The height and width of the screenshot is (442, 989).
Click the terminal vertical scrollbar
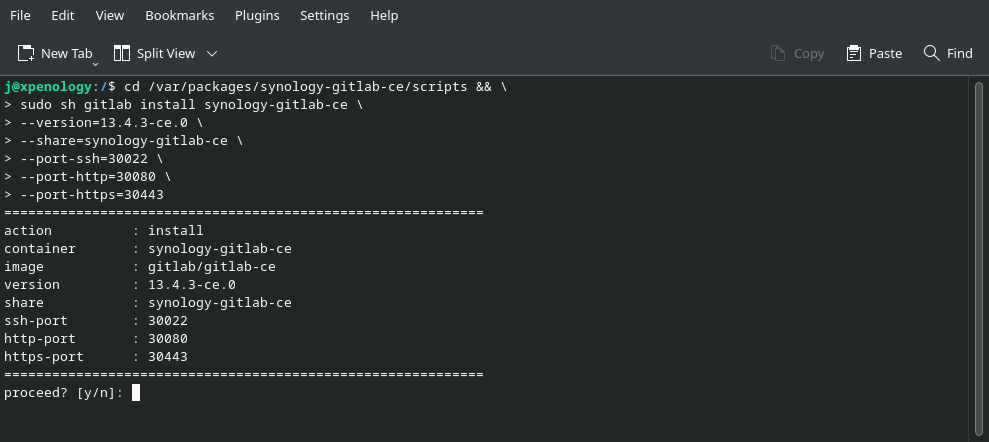tap(979, 259)
